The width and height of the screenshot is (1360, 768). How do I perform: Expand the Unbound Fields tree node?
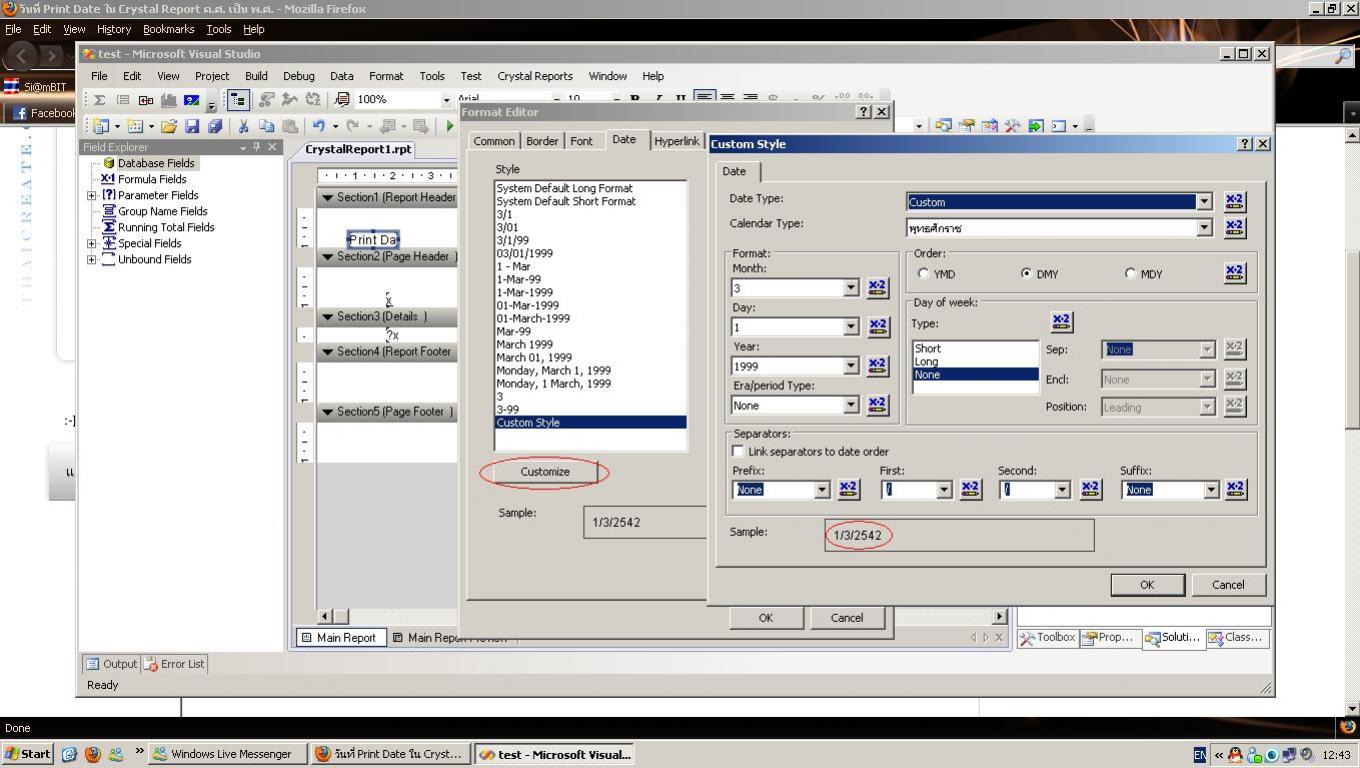point(92,259)
